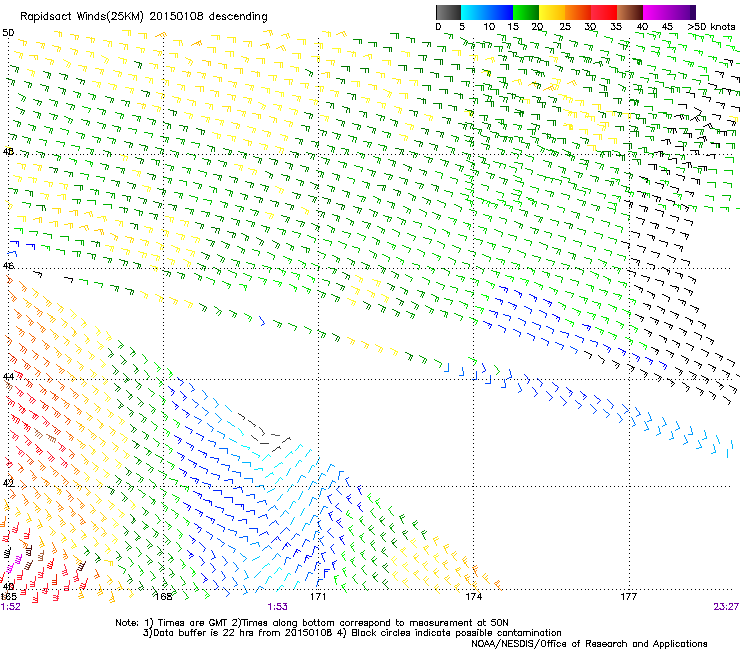Click the longitude label '174'
The width and height of the screenshot is (740, 650).
tap(473, 597)
